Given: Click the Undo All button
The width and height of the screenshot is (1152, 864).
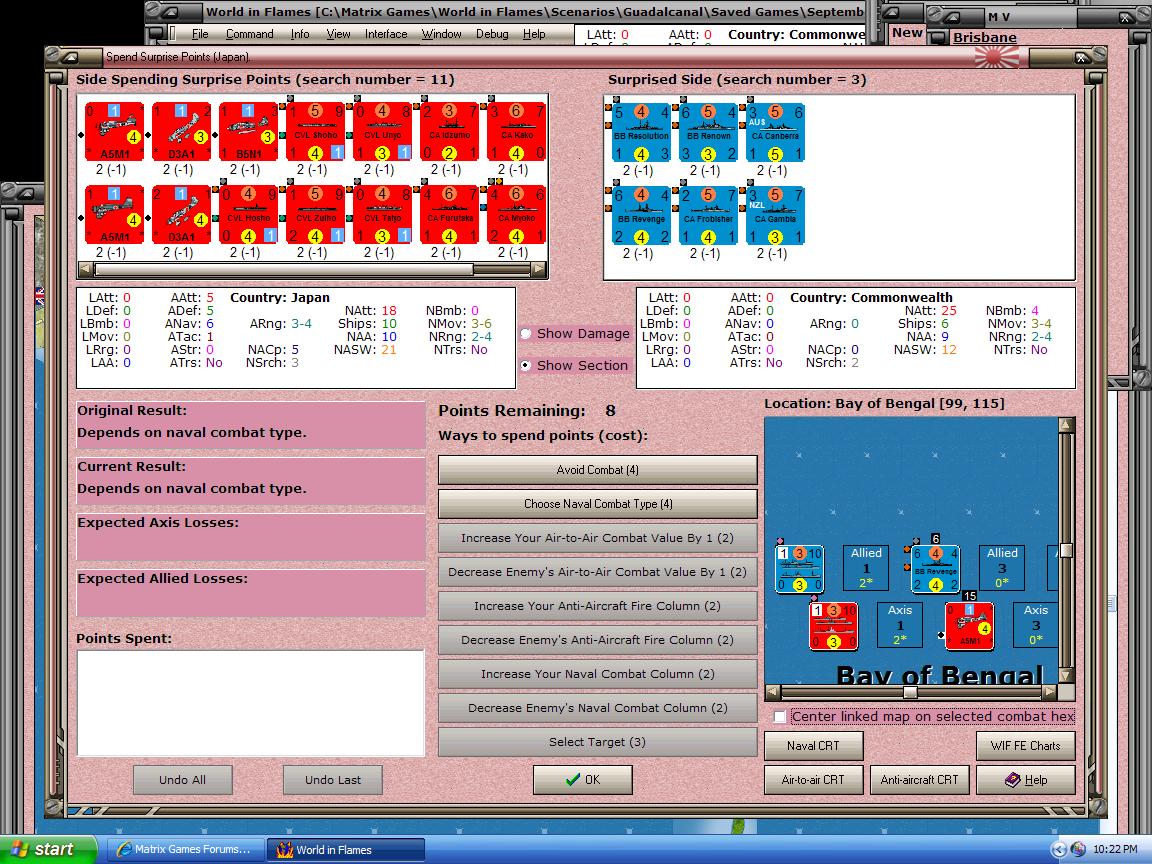Looking at the screenshot, I should 183,780.
